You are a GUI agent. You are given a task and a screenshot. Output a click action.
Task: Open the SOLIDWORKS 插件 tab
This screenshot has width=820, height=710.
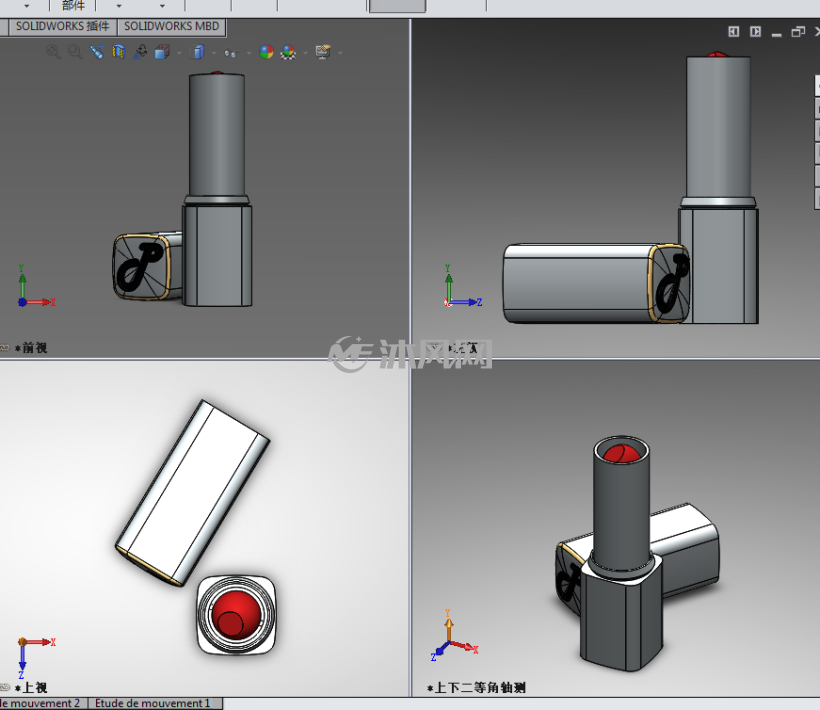[x=63, y=27]
